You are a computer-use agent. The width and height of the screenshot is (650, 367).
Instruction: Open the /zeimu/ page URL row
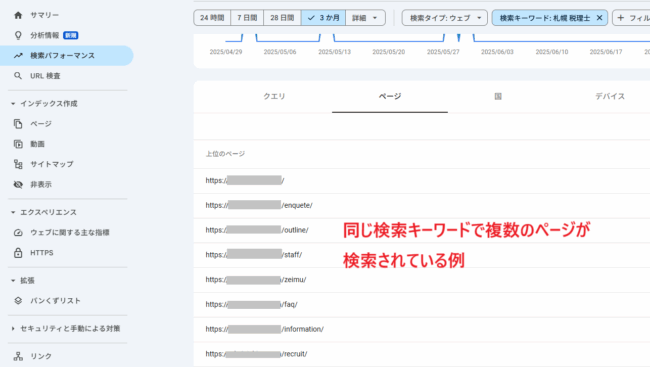[x=422, y=280]
